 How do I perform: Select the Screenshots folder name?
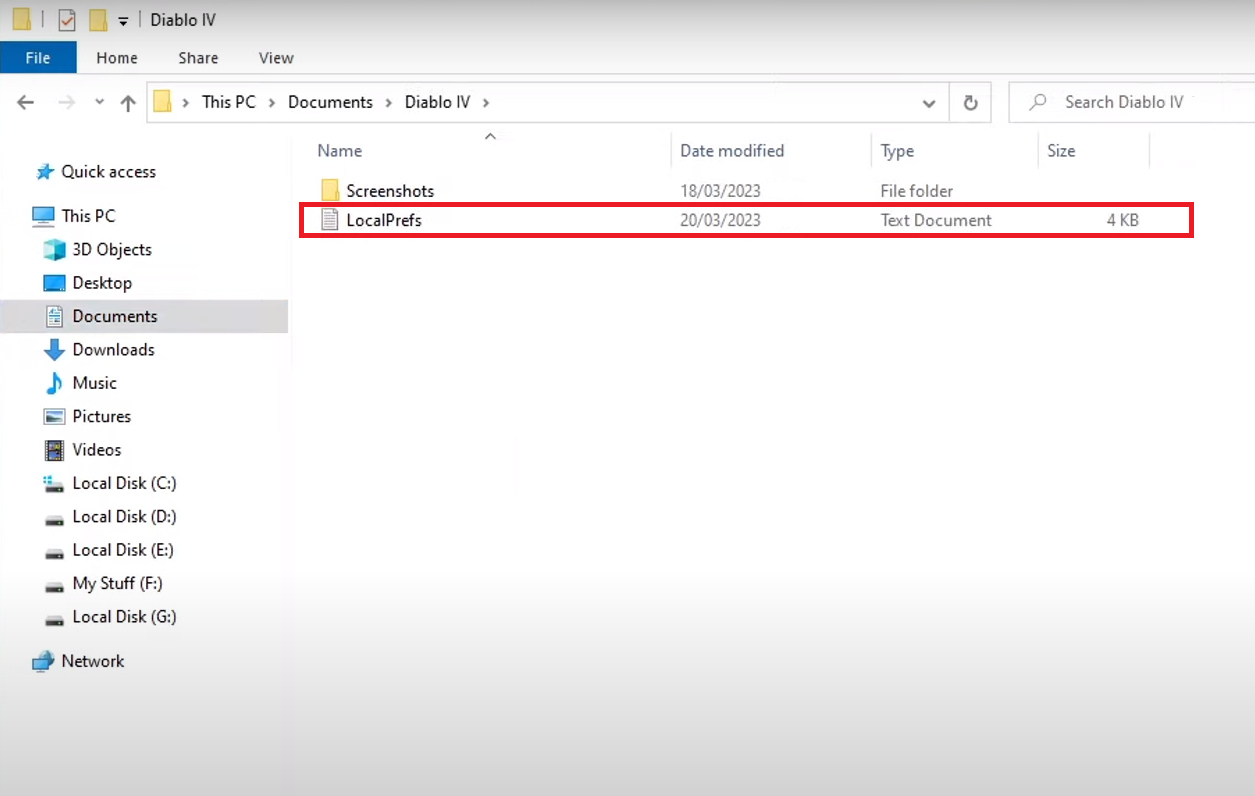click(x=390, y=191)
